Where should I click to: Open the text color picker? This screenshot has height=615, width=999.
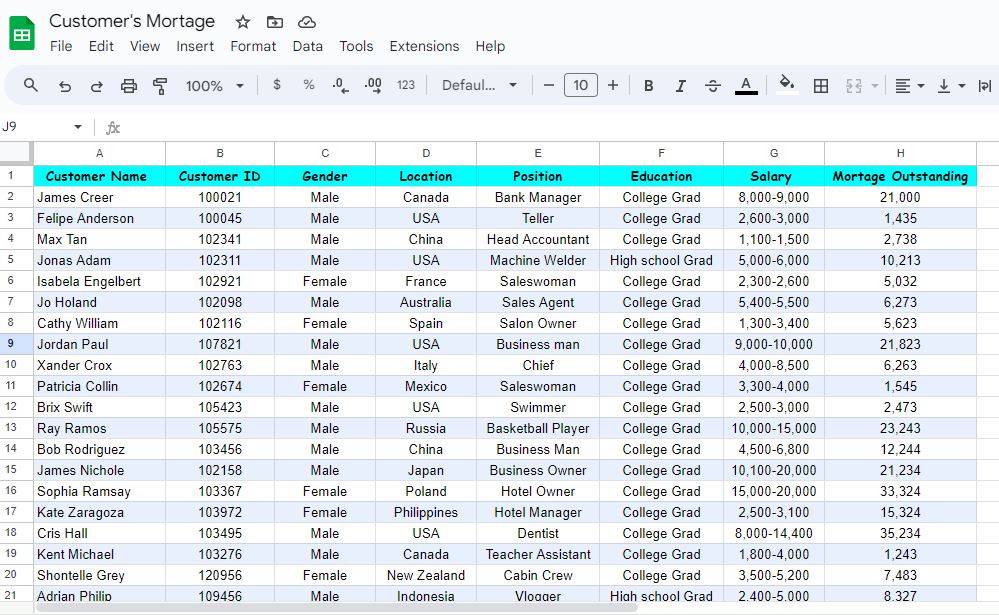746,85
